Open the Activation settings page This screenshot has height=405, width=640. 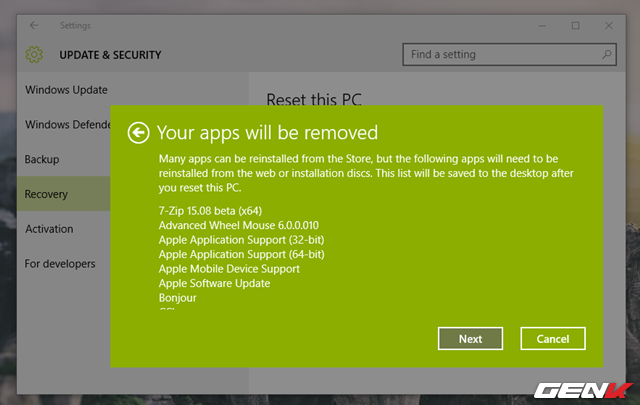49,229
